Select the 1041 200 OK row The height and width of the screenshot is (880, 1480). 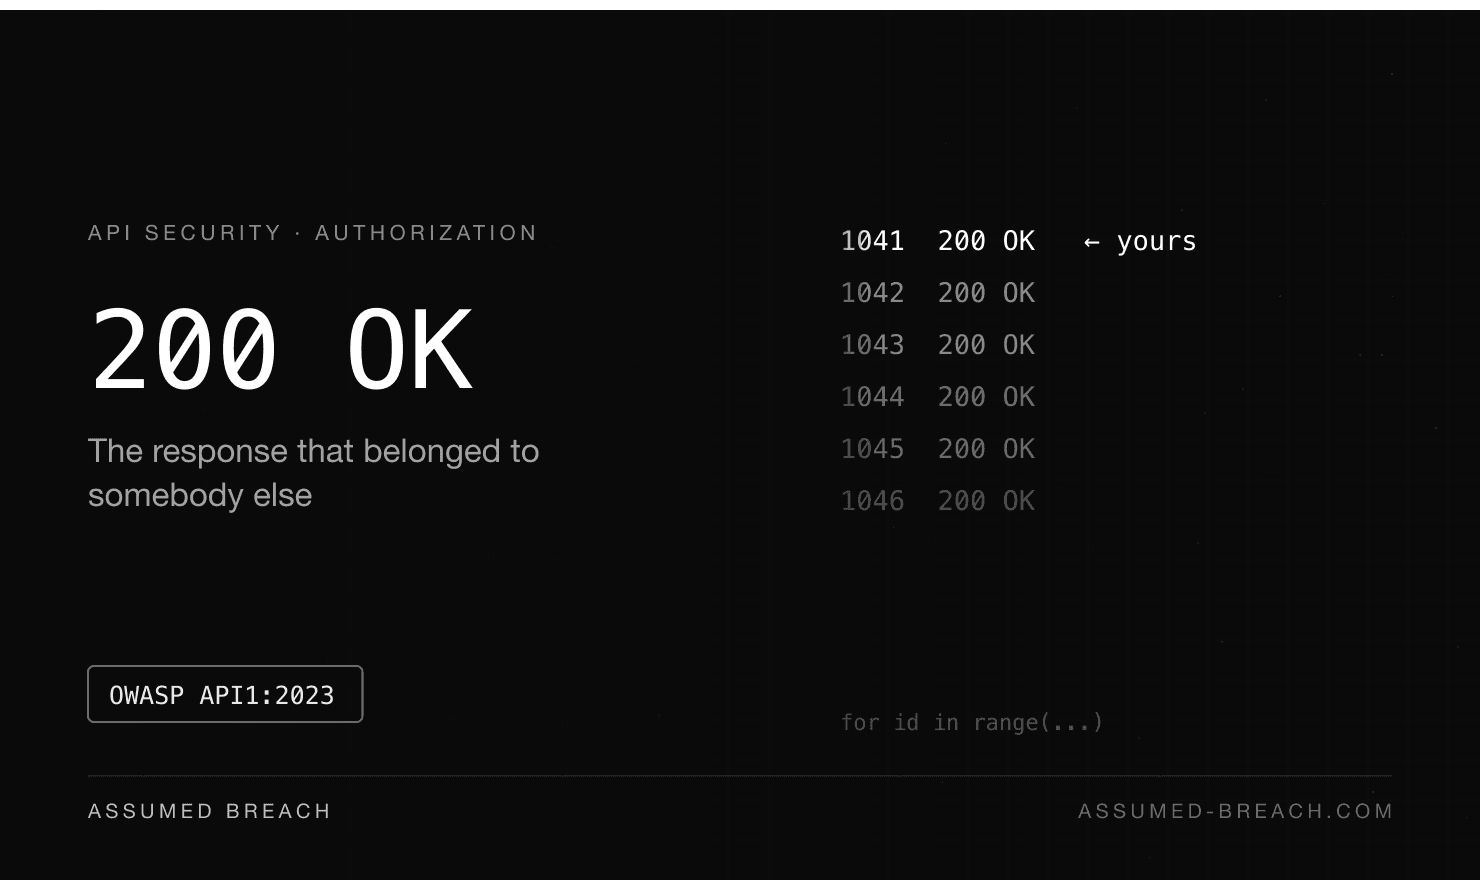point(1018,241)
